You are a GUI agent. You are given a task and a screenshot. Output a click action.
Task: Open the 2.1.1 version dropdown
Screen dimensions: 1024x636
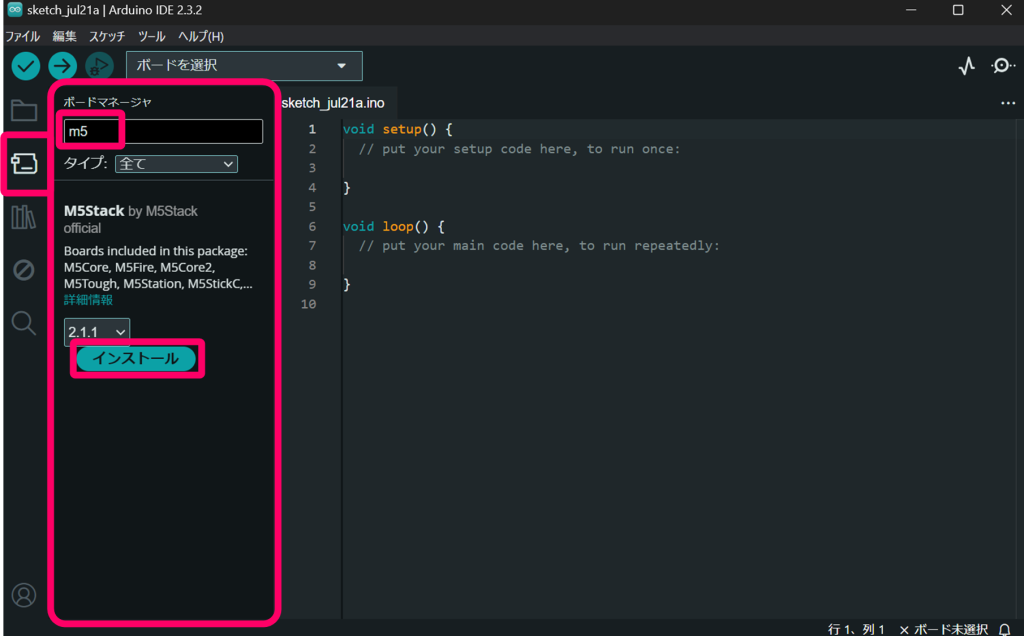tap(97, 332)
